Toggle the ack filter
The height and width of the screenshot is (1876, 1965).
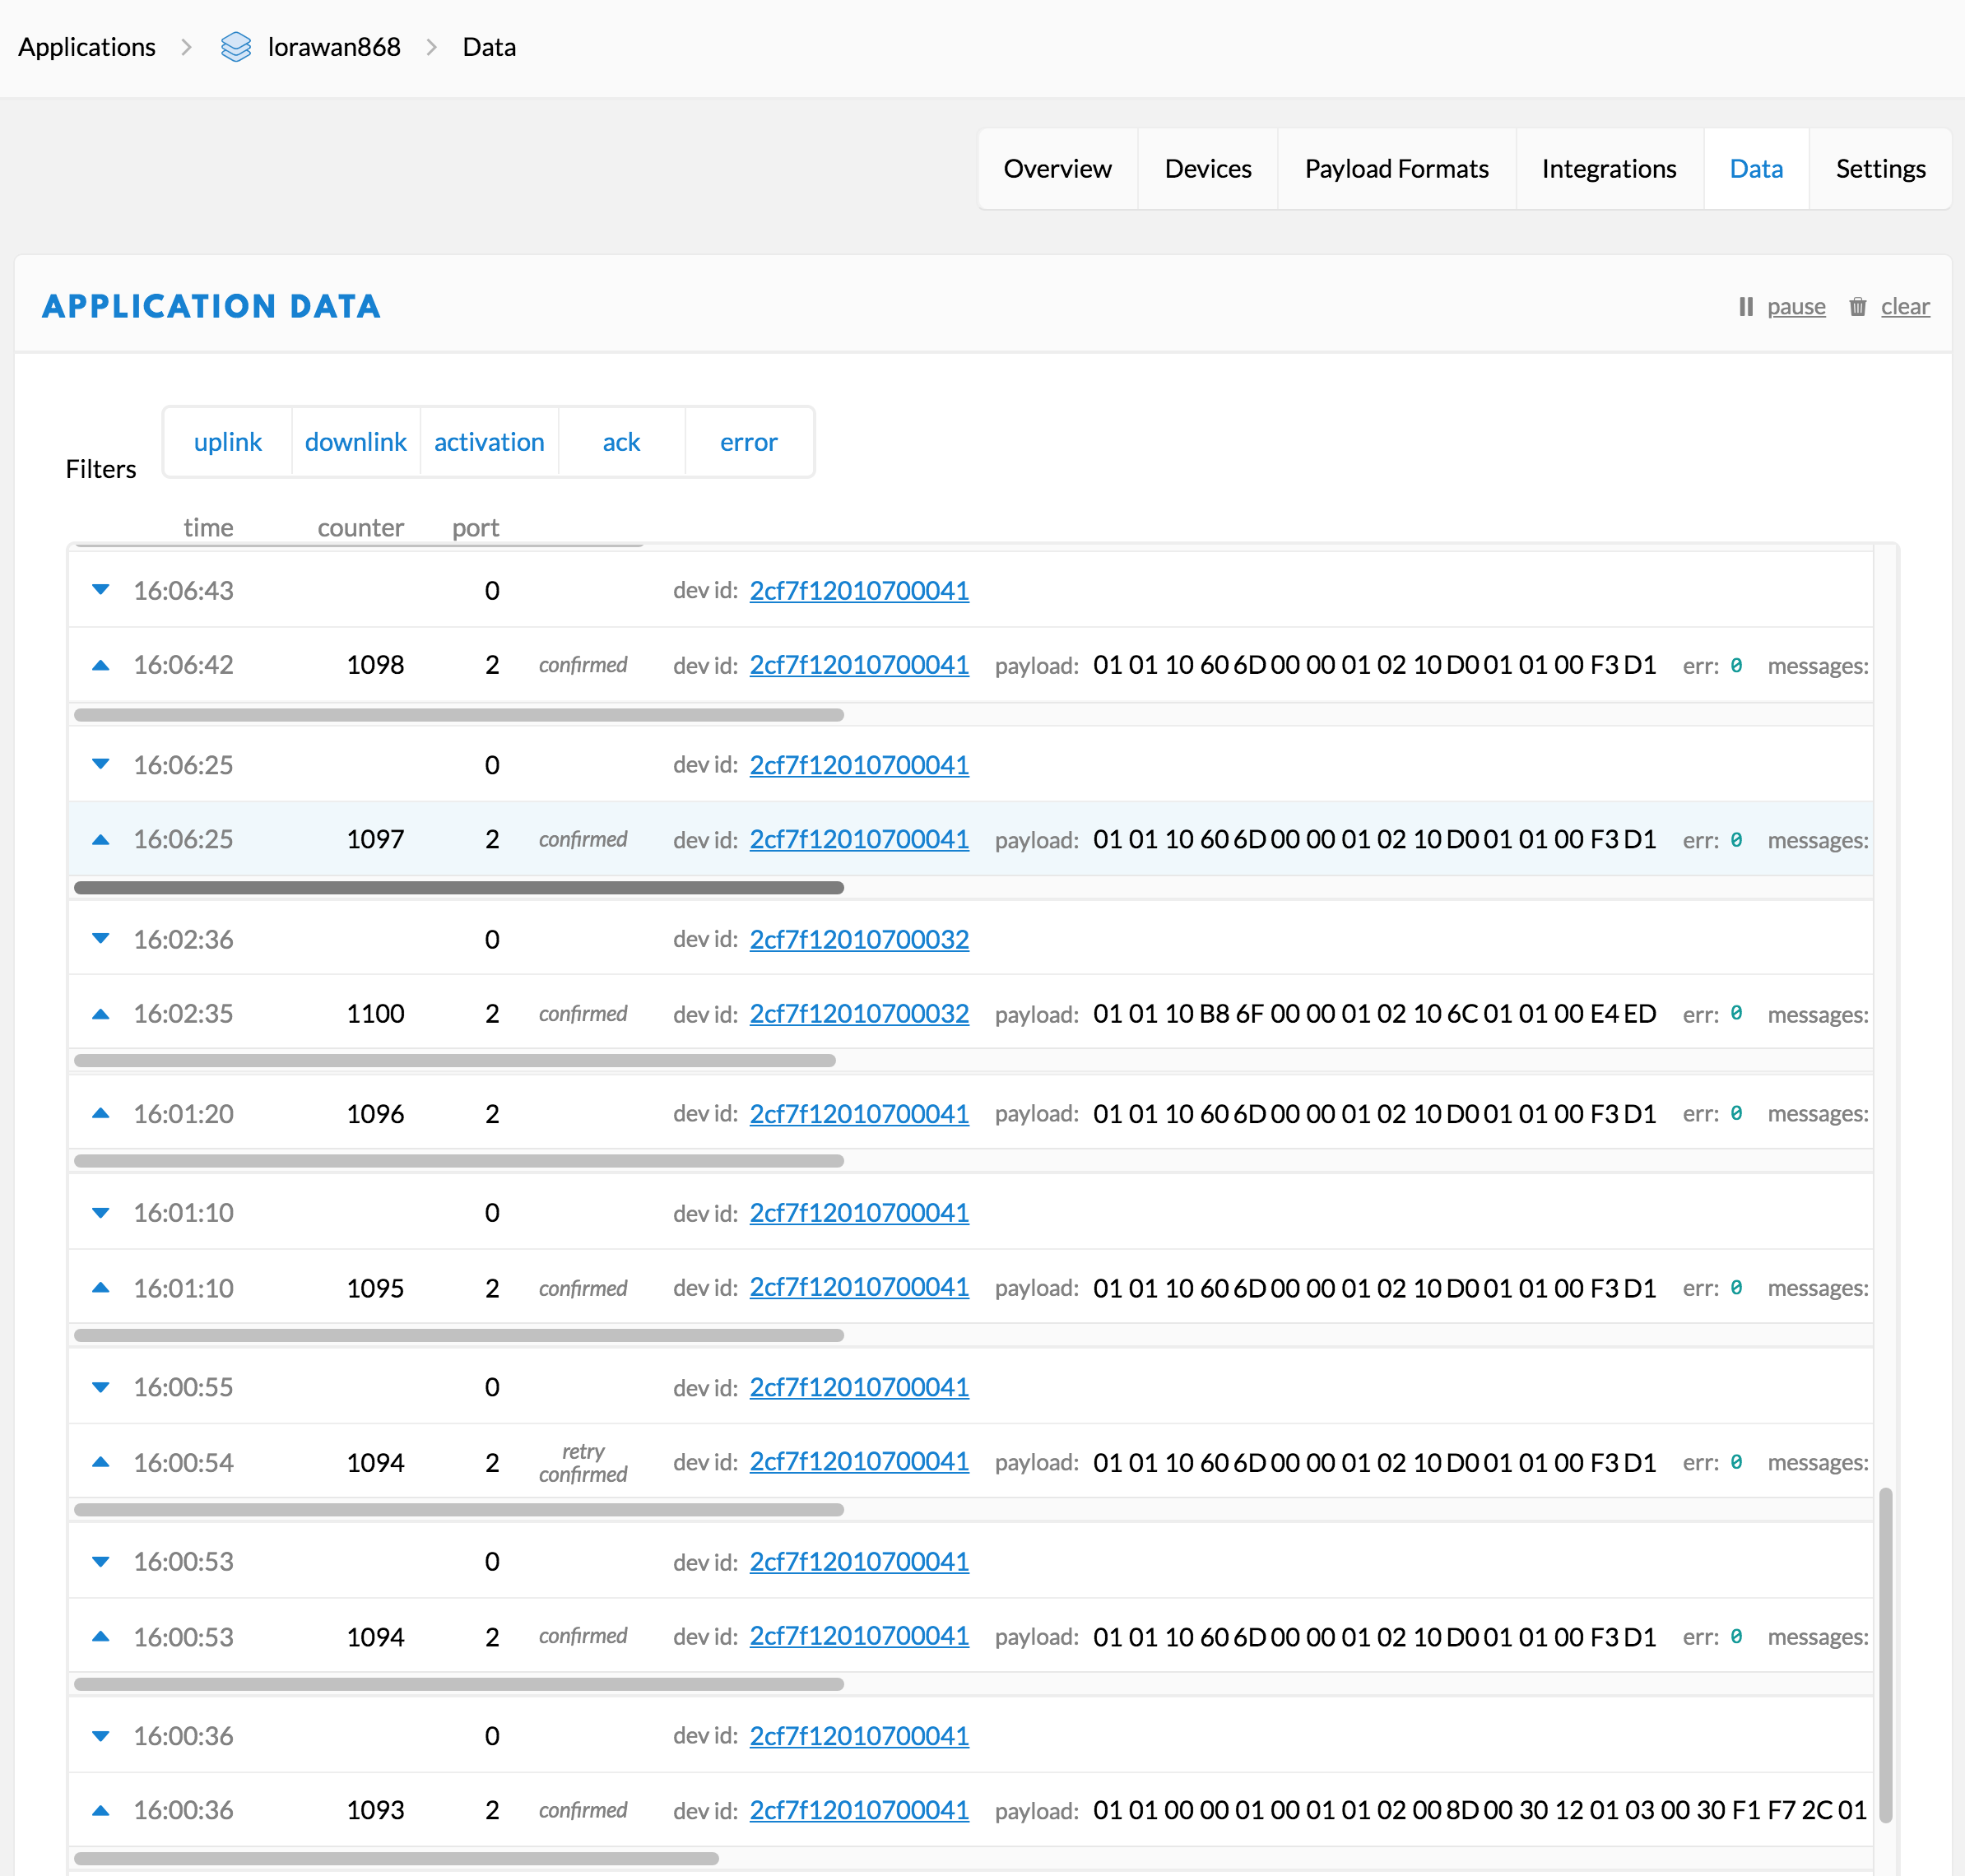coord(621,442)
